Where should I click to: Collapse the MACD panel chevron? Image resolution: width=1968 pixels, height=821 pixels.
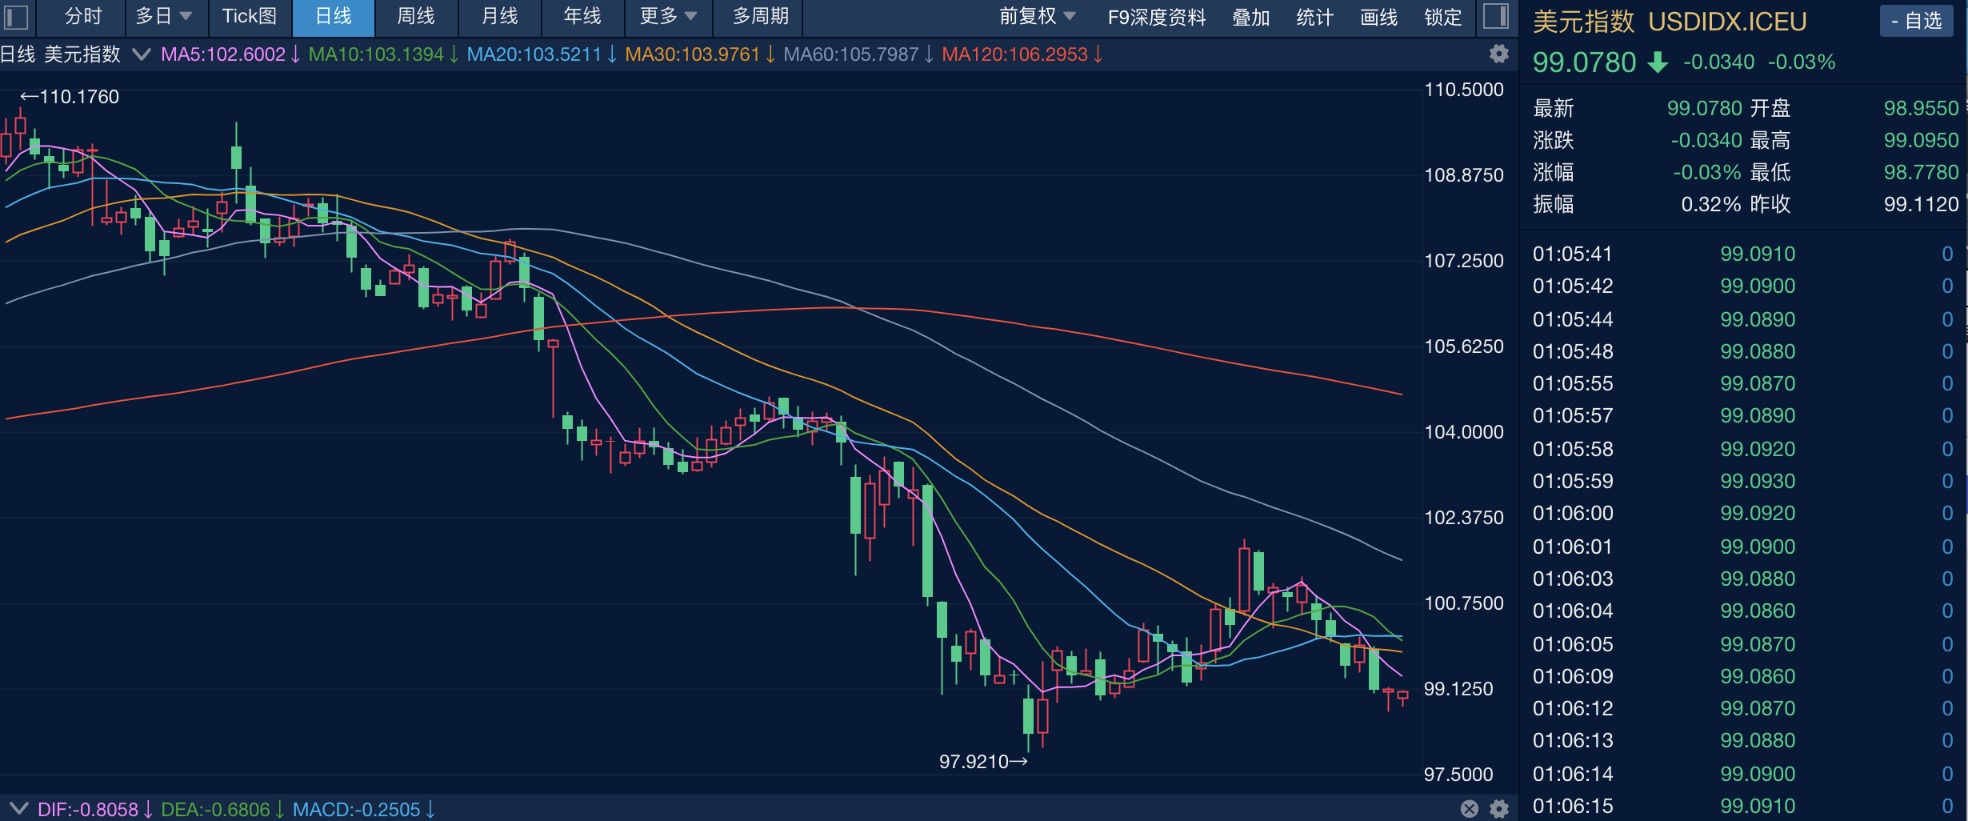[x=18, y=808]
